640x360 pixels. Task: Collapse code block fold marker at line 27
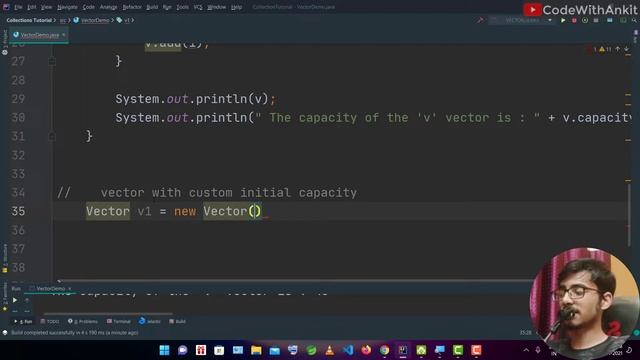(52, 61)
